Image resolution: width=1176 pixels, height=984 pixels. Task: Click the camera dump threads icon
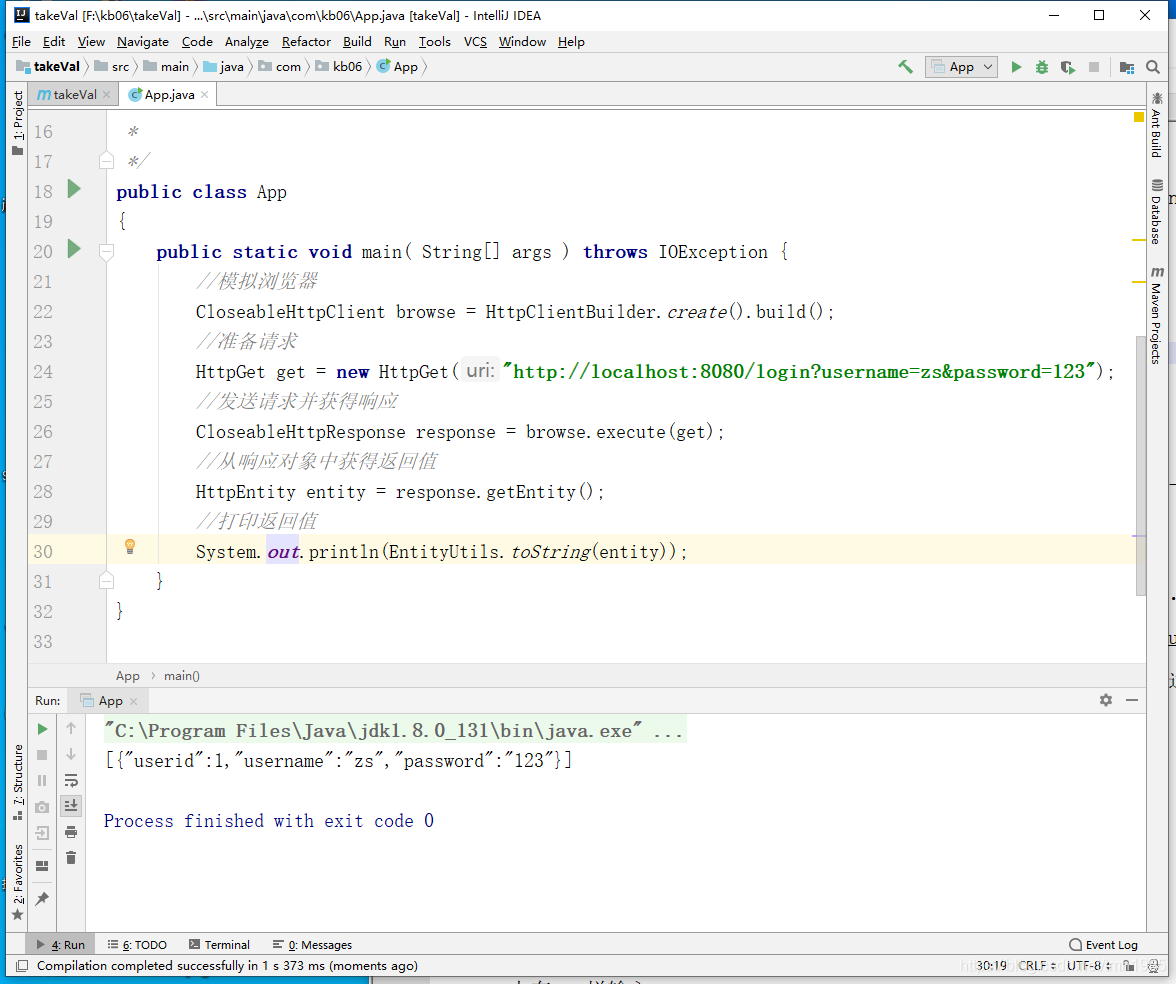click(x=42, y=807)
